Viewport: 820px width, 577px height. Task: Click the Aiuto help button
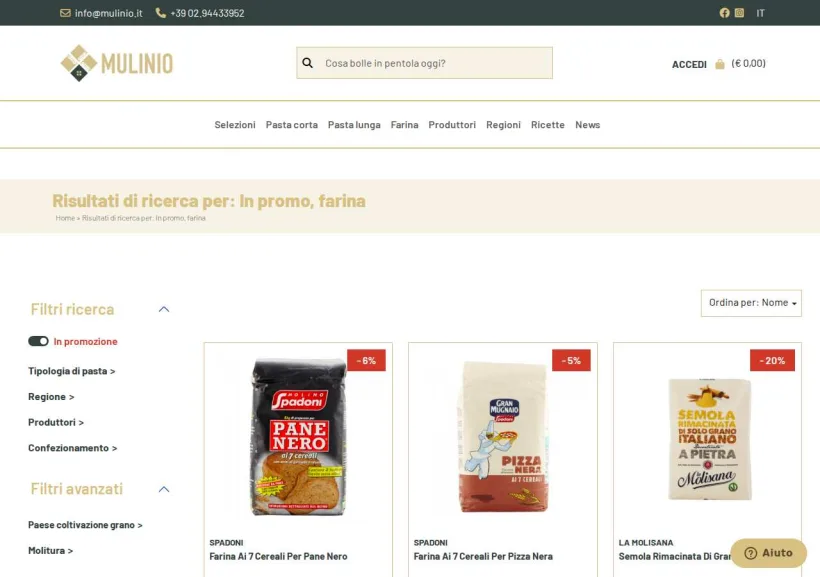click(768, 553)
